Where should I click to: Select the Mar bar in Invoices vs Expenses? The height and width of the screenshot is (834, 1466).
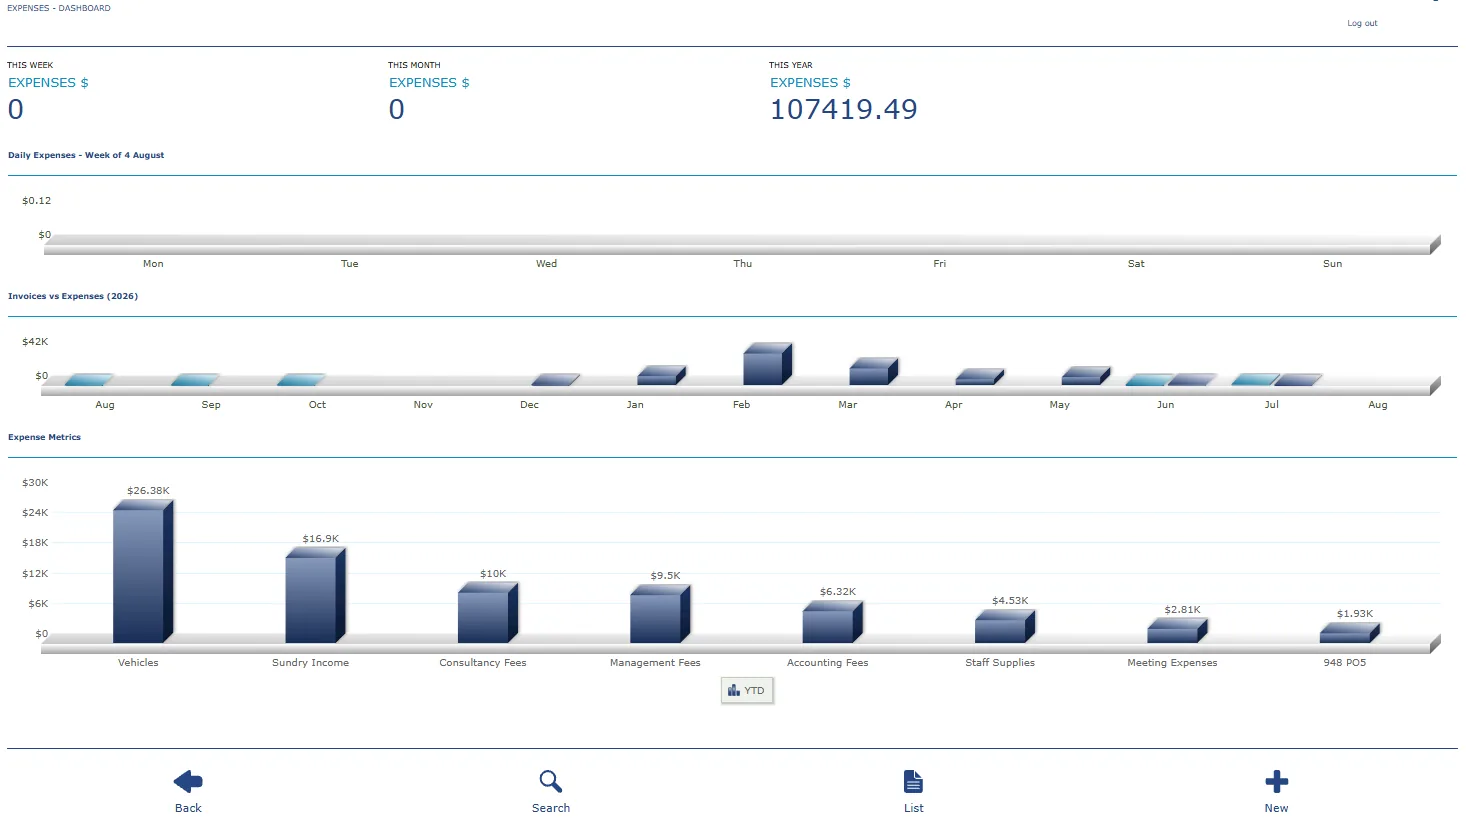point(873,371)
